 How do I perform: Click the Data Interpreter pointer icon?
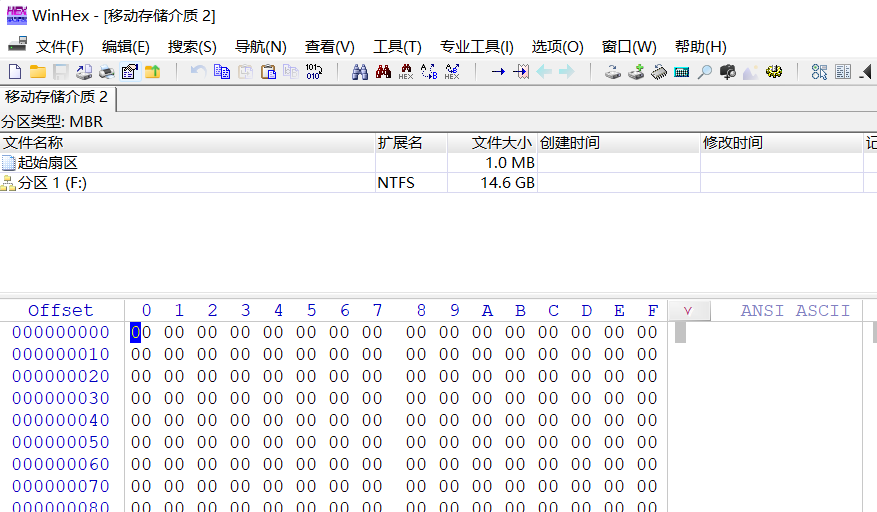(x=819, y=72)
